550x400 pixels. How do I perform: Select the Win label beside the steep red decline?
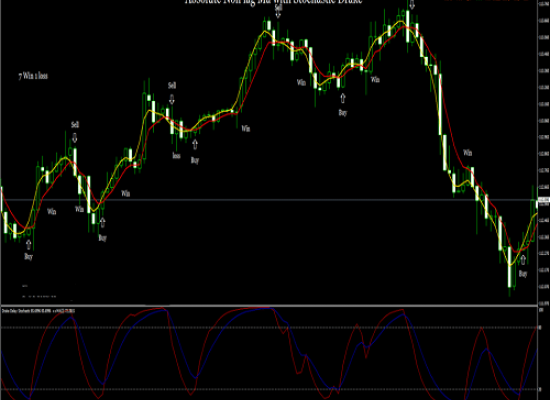click(468, 153)
